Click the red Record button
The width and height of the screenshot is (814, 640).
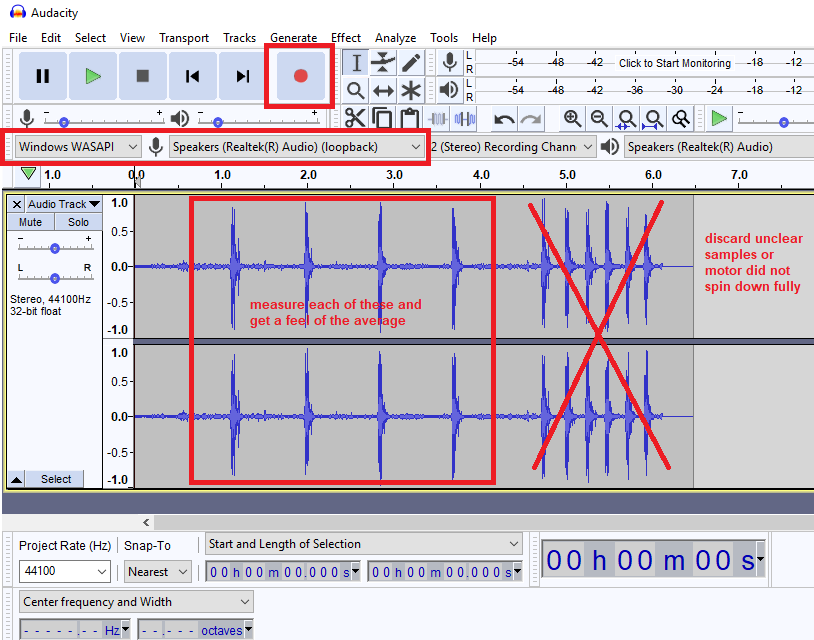pos(300,76)
